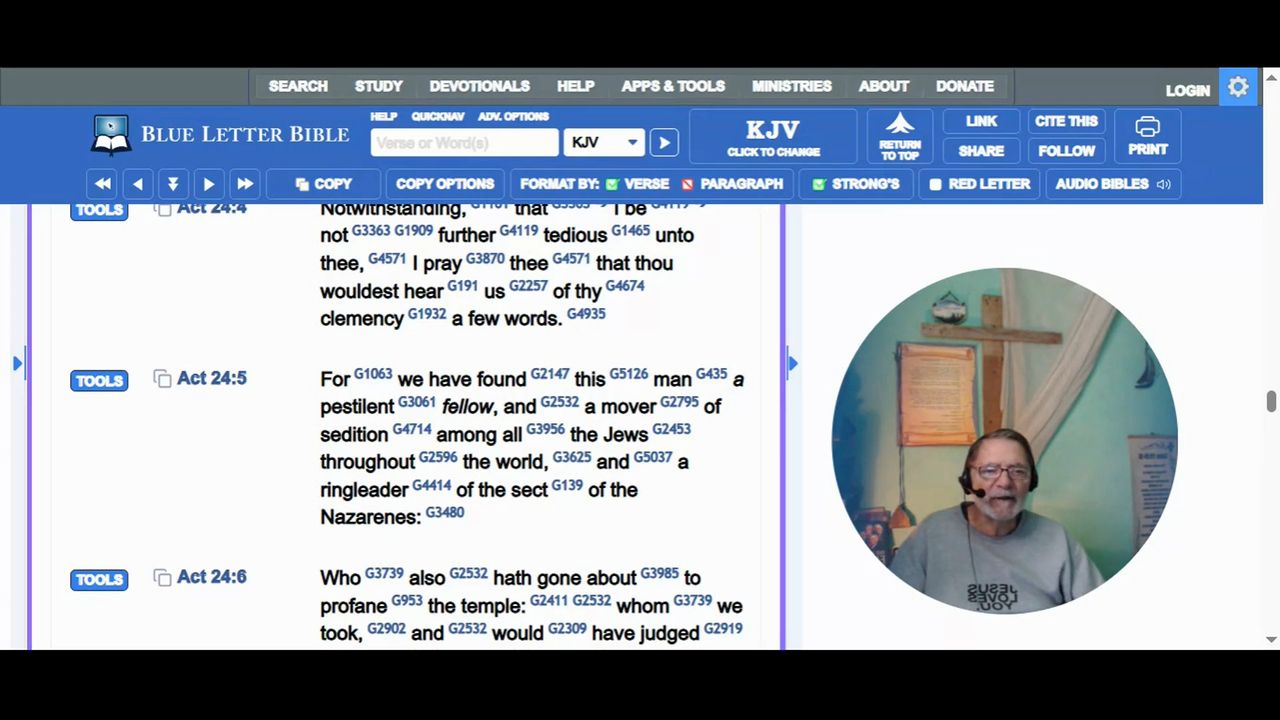The width and height of the screenshot is (1280, 720).
Task: Open the Devotionals menu
Action: [479, 86]
